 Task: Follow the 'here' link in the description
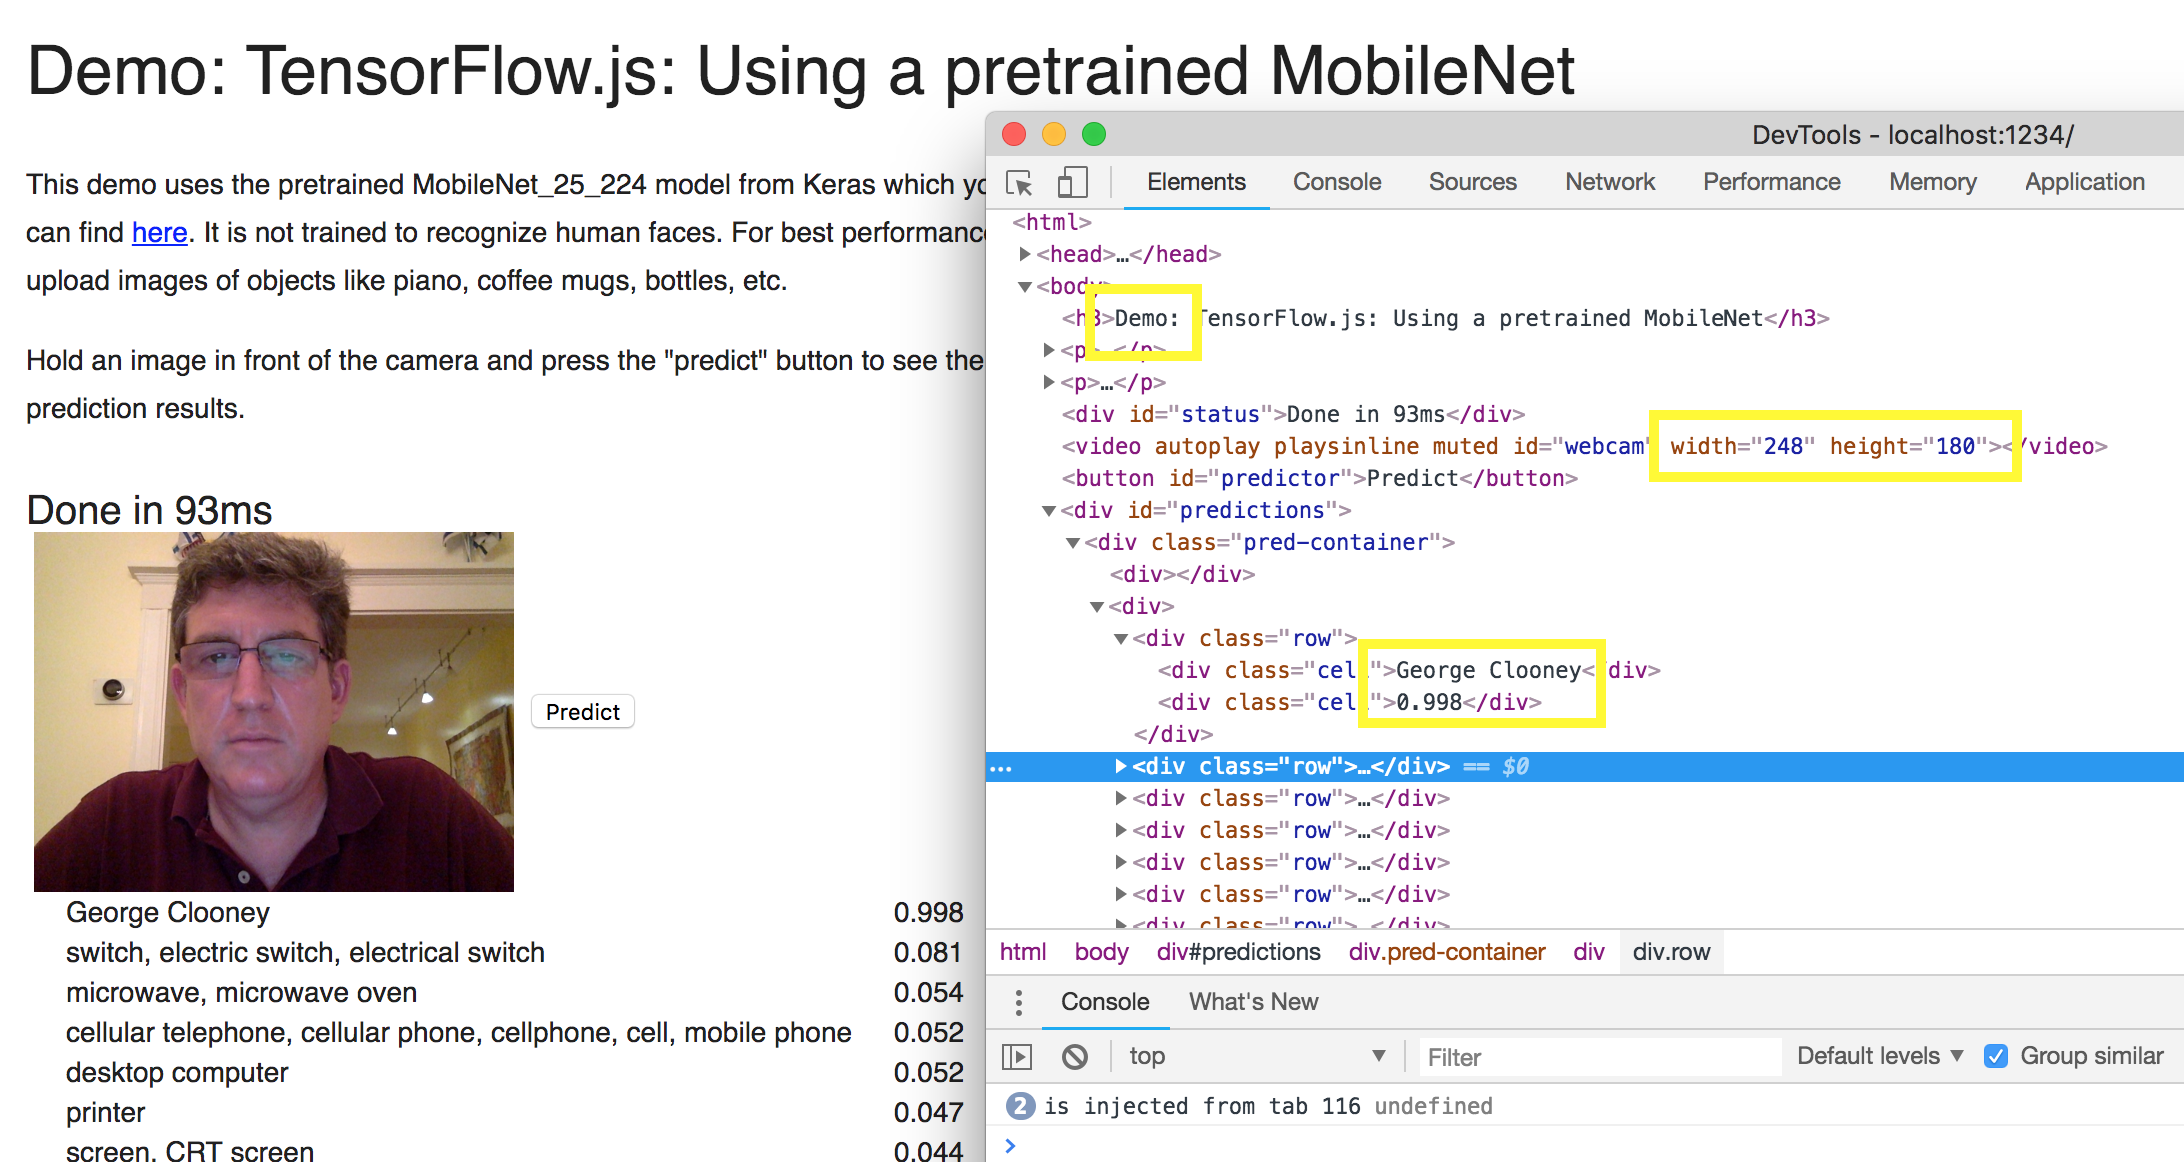tap(160, 232)
